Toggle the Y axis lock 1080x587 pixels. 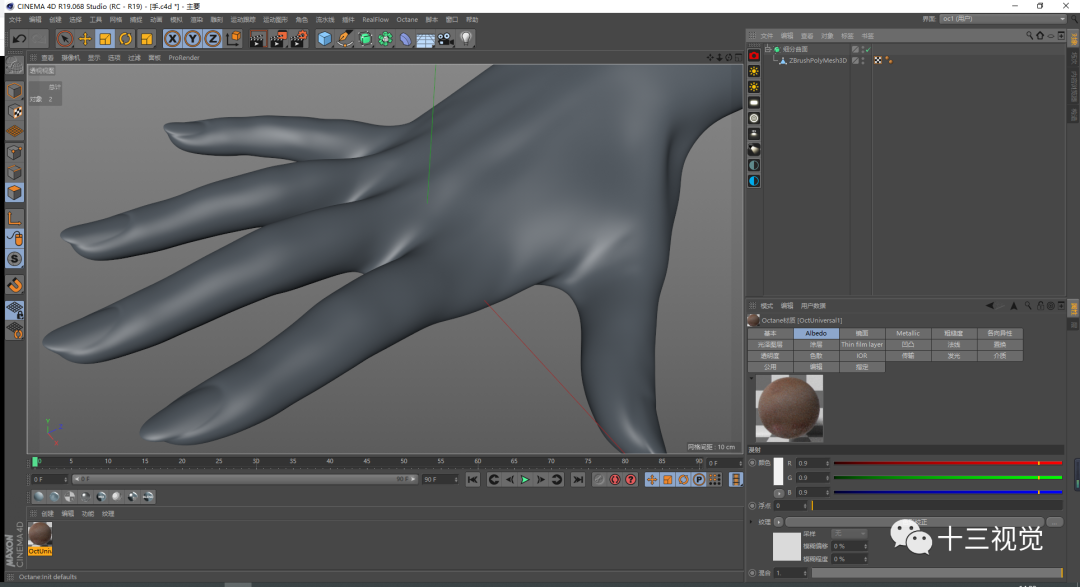pos(192,39)
